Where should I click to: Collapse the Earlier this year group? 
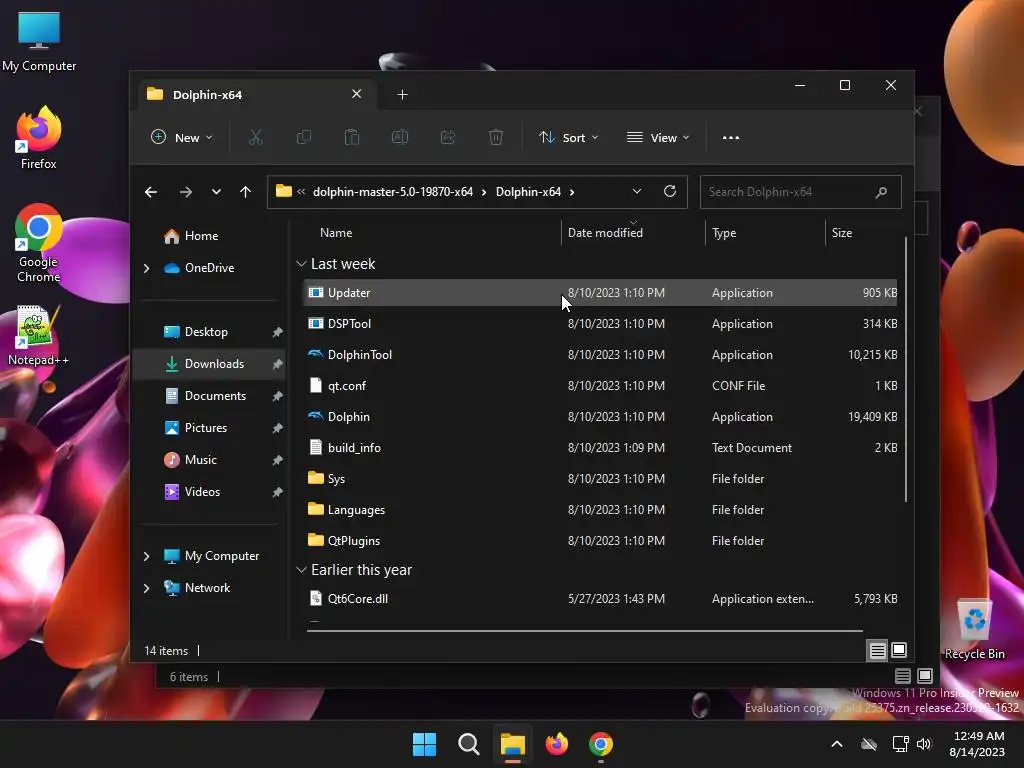[301, 570]
